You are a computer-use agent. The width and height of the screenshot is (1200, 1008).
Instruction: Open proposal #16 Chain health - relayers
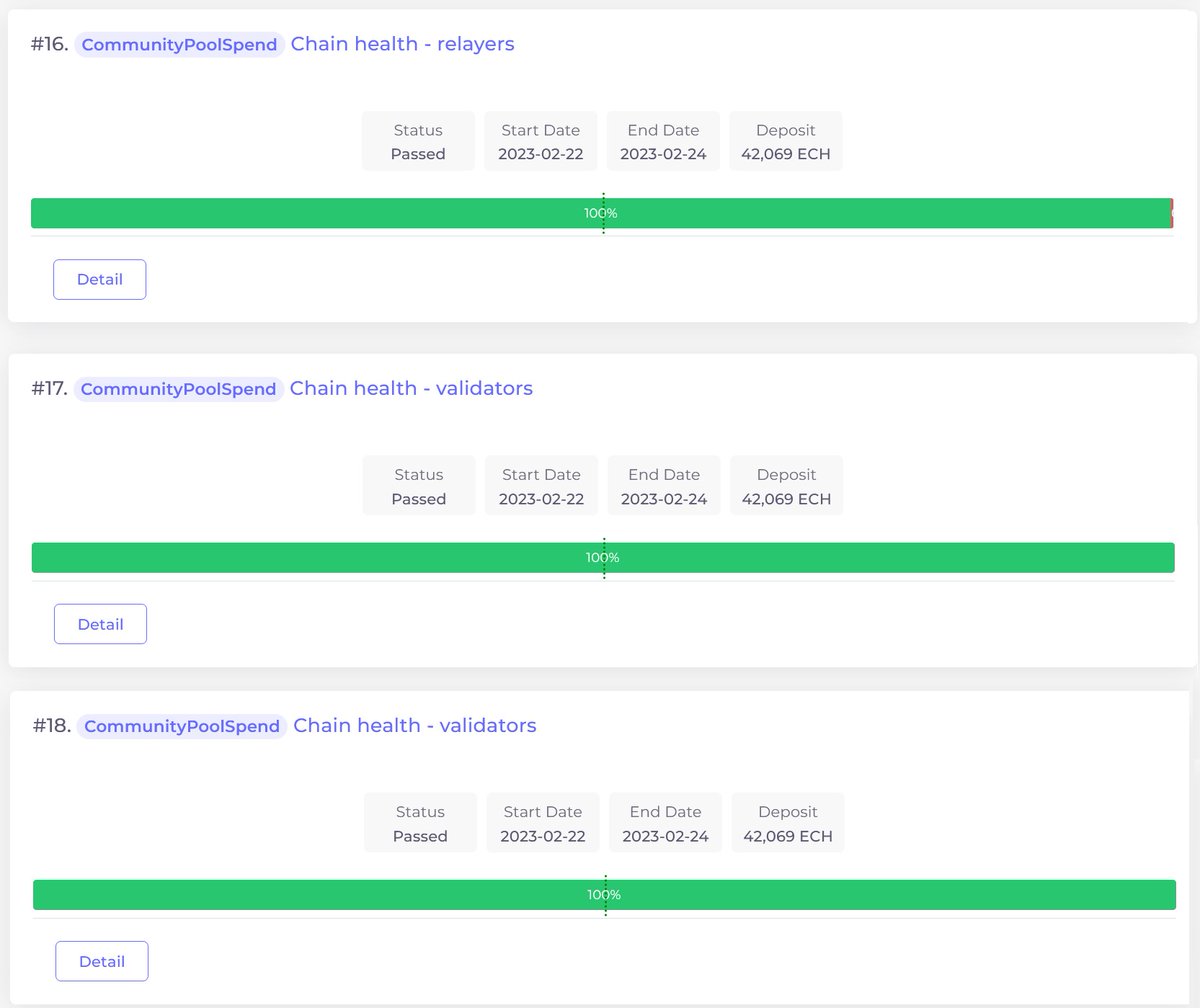point(402,44)
